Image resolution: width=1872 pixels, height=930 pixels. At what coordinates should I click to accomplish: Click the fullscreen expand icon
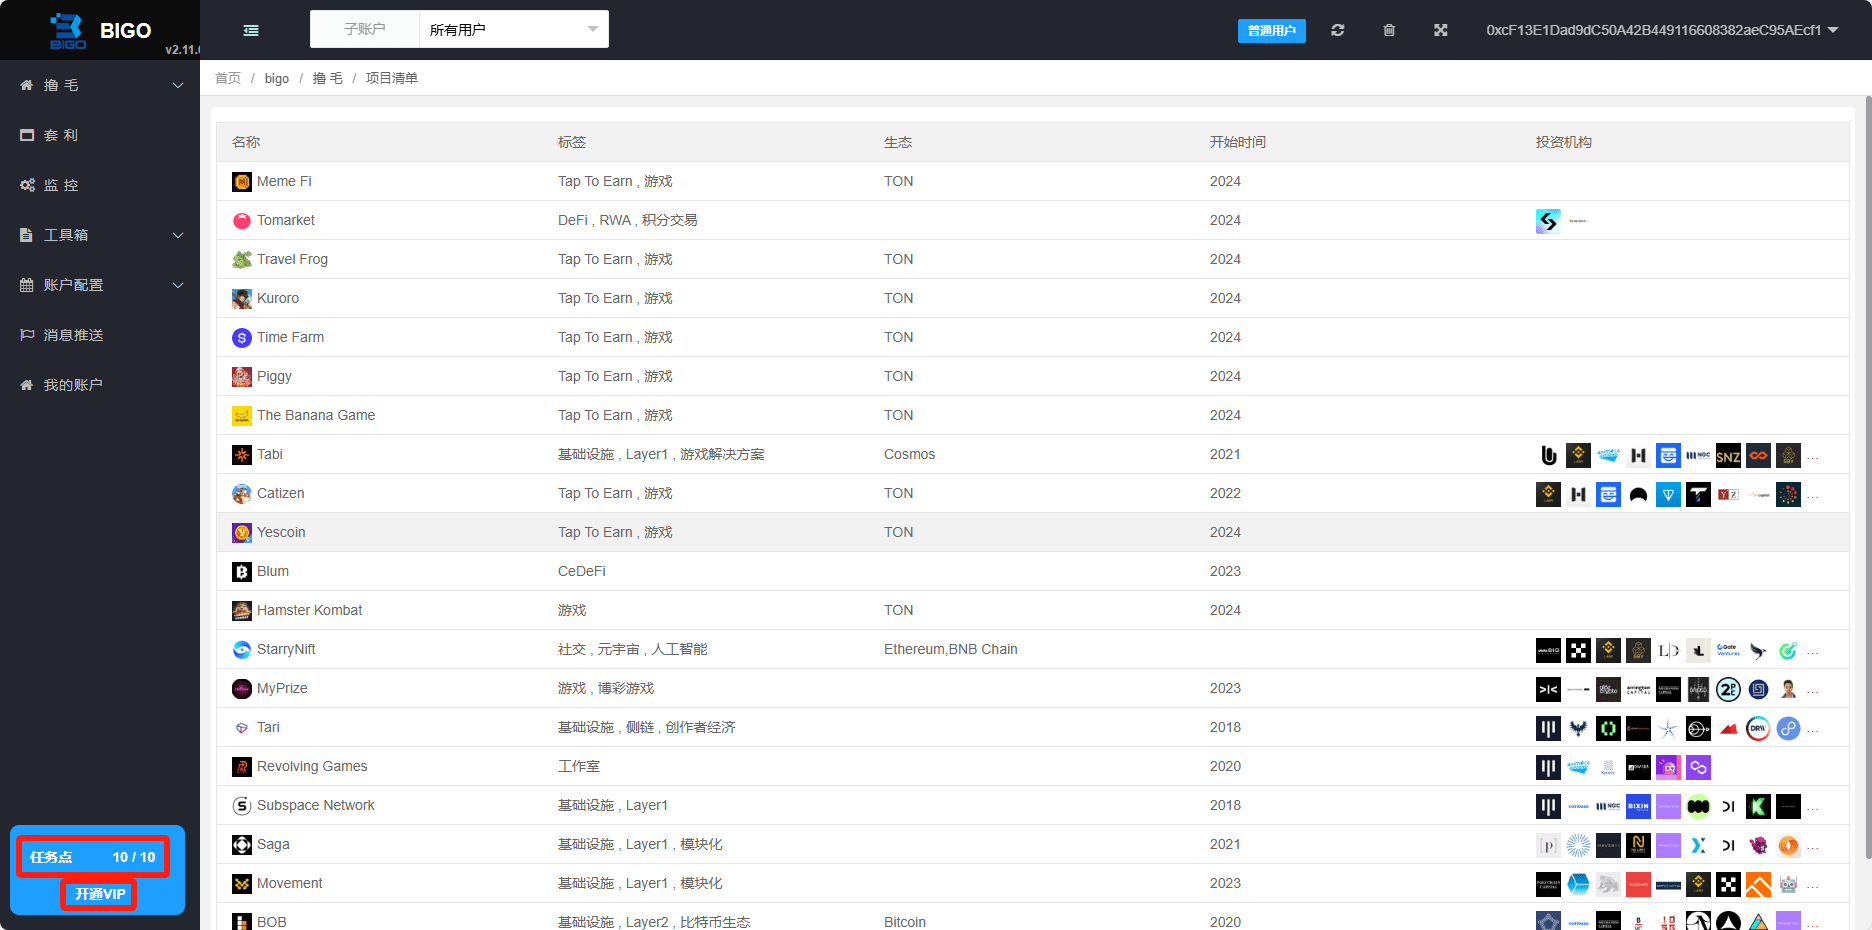point(1441,30)
